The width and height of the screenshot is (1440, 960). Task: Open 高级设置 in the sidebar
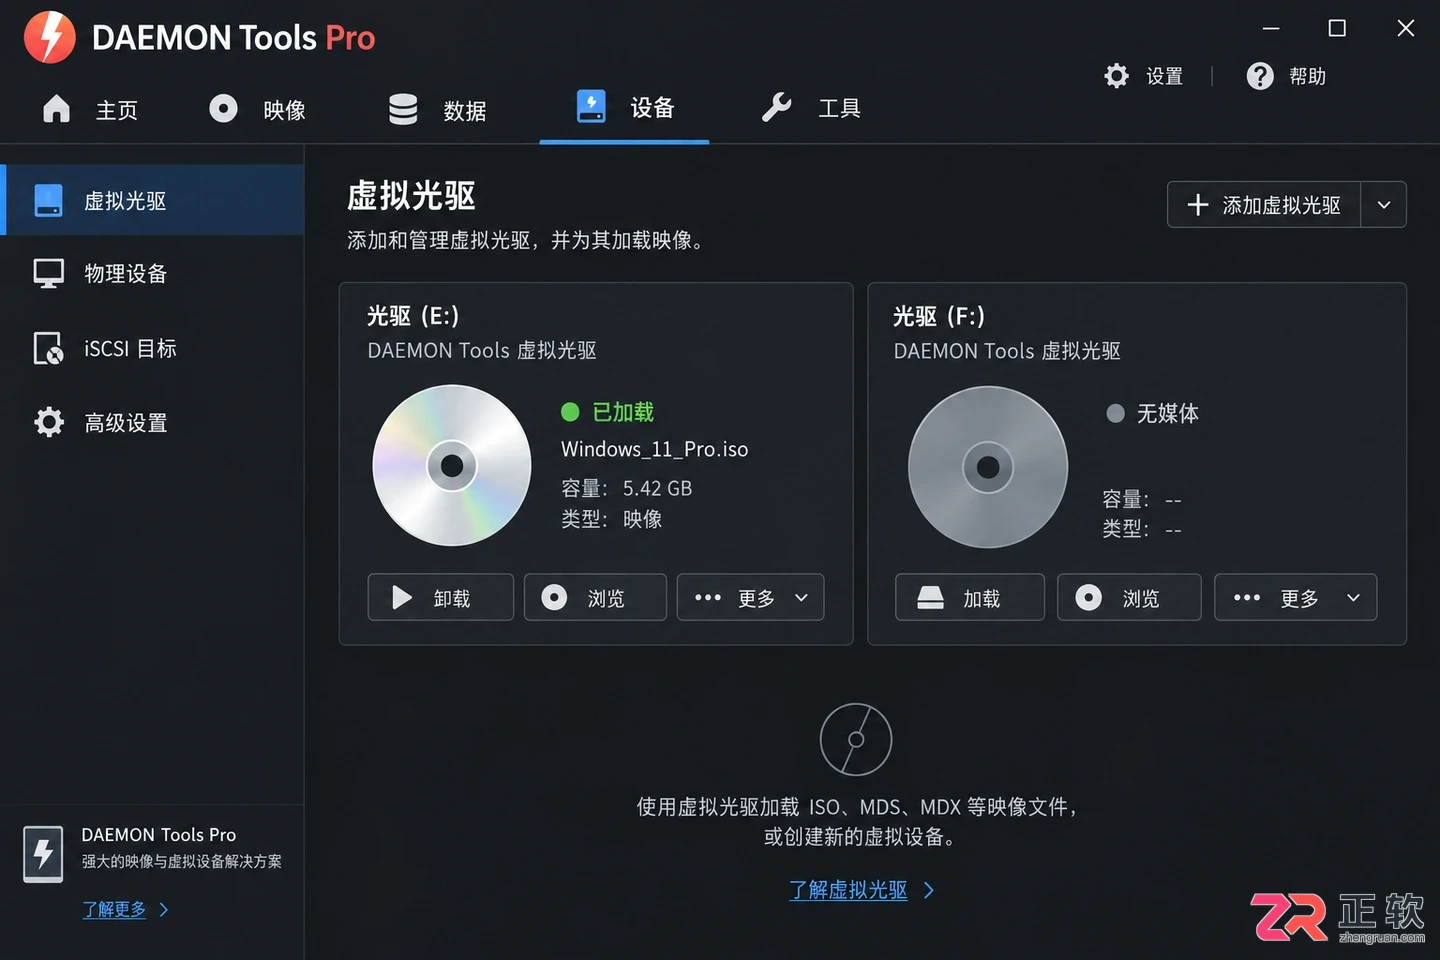152,422
